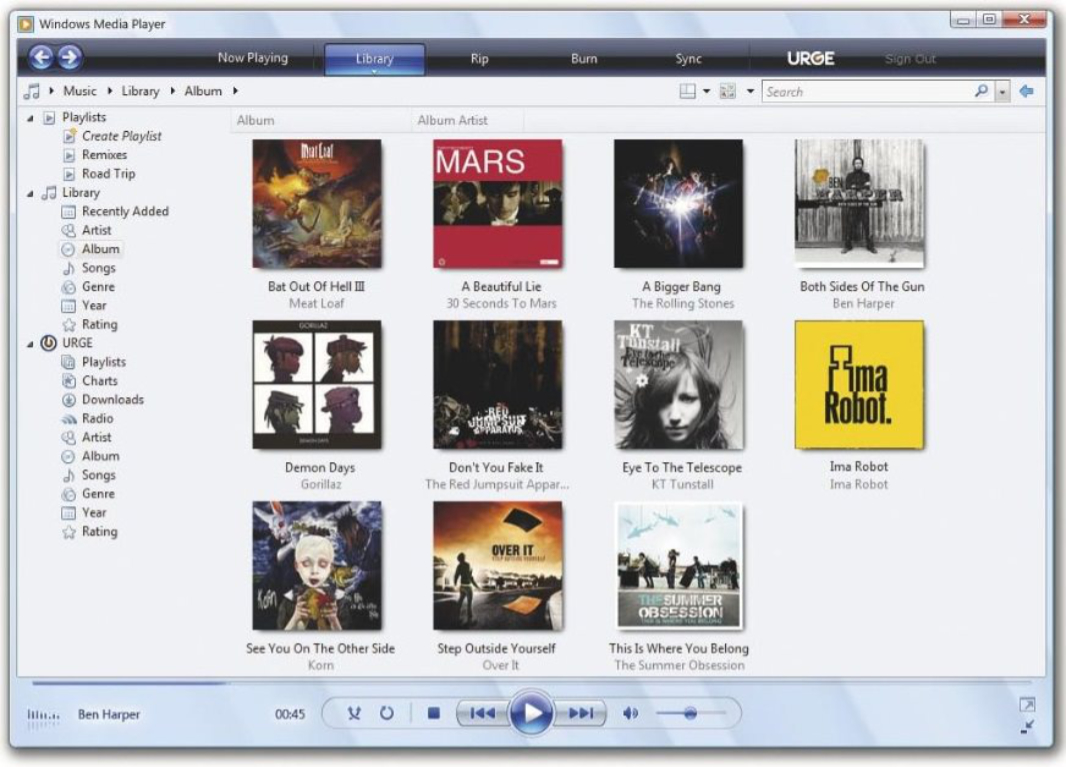Image resolution: width=1066 pixels, height=767 pixels.
Task: Click the blue arrow beside search box
Action: point(1027,90)
